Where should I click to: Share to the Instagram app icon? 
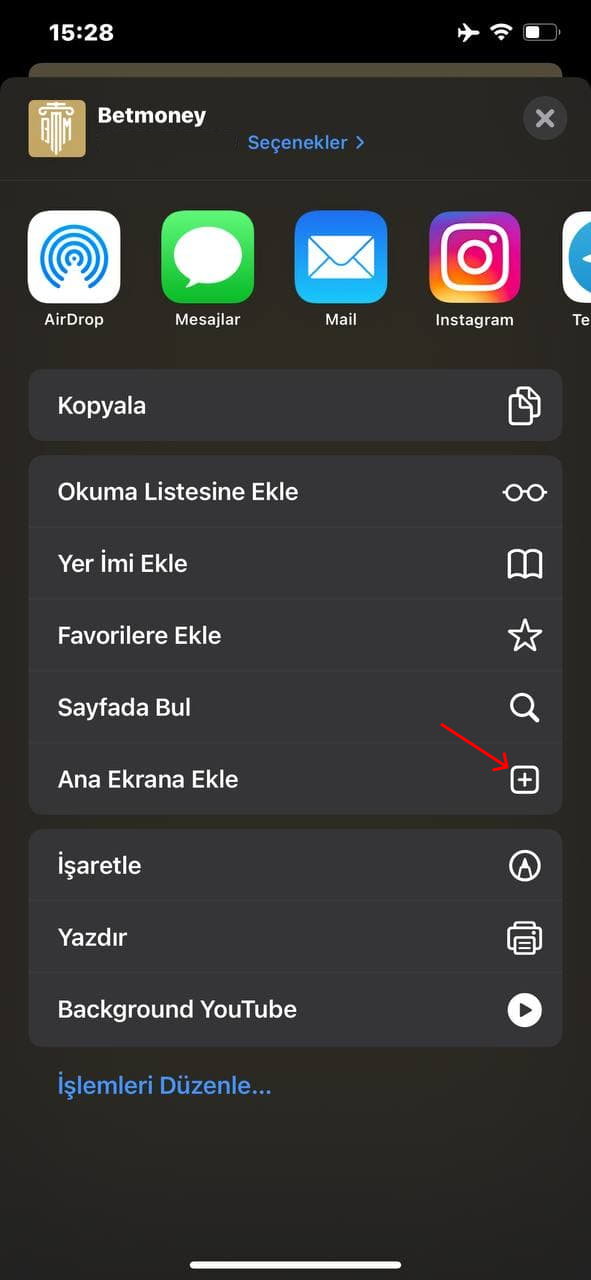(475, 257)
